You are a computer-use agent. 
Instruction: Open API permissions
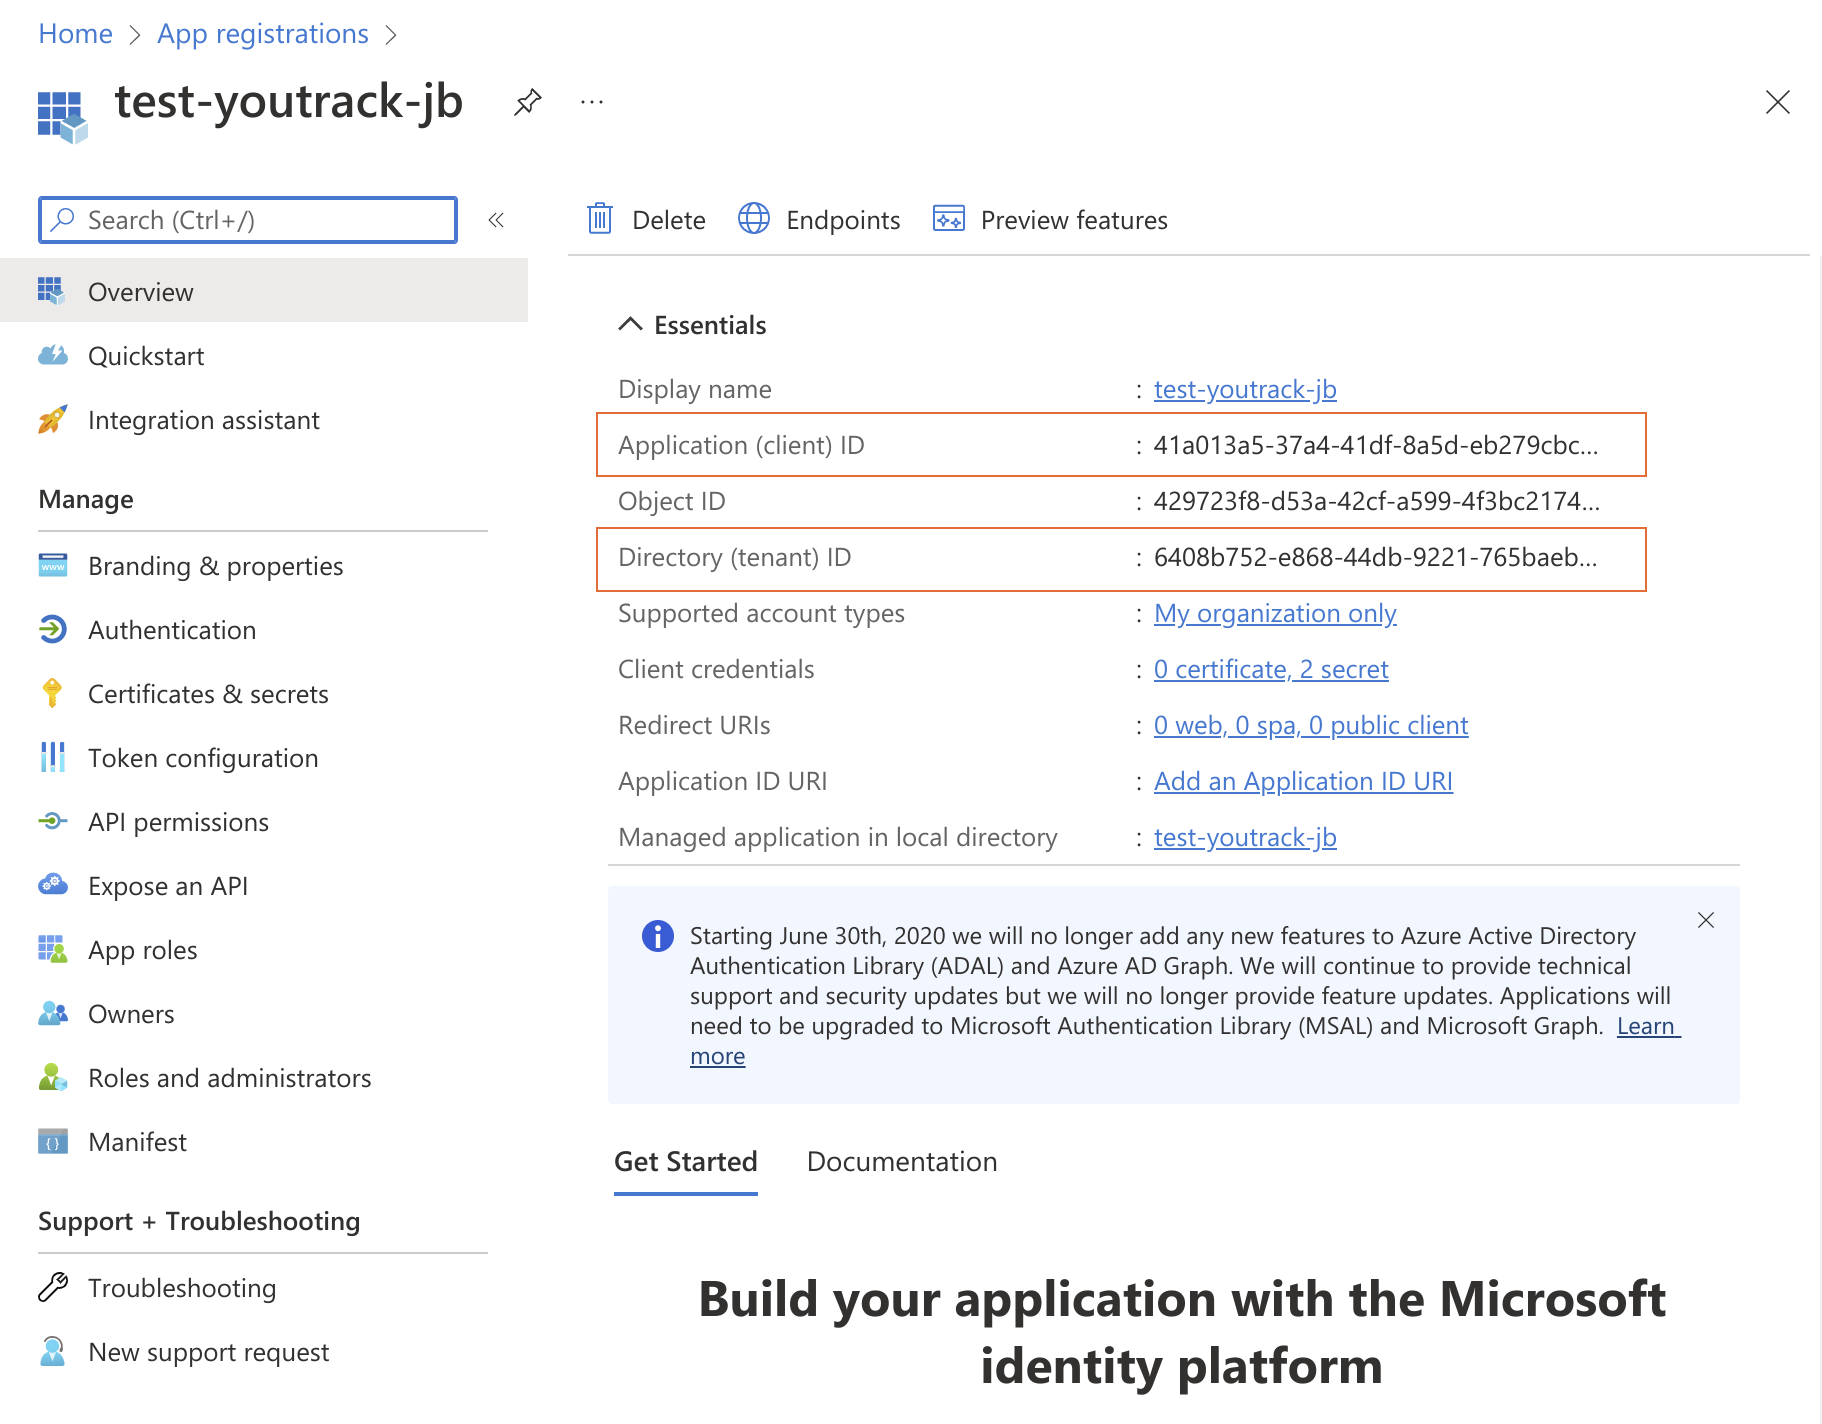(178, 821)
